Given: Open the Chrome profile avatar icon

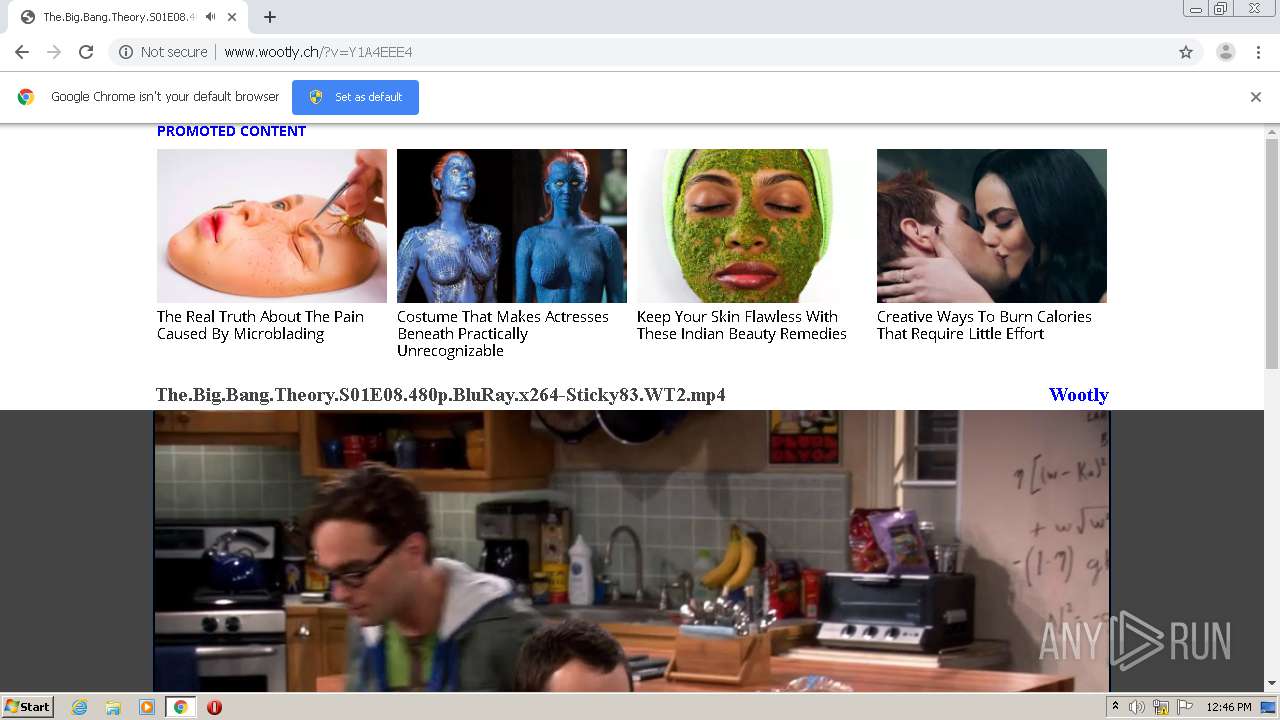Looking at the screenshot, I should click(x=1225, y=52).
